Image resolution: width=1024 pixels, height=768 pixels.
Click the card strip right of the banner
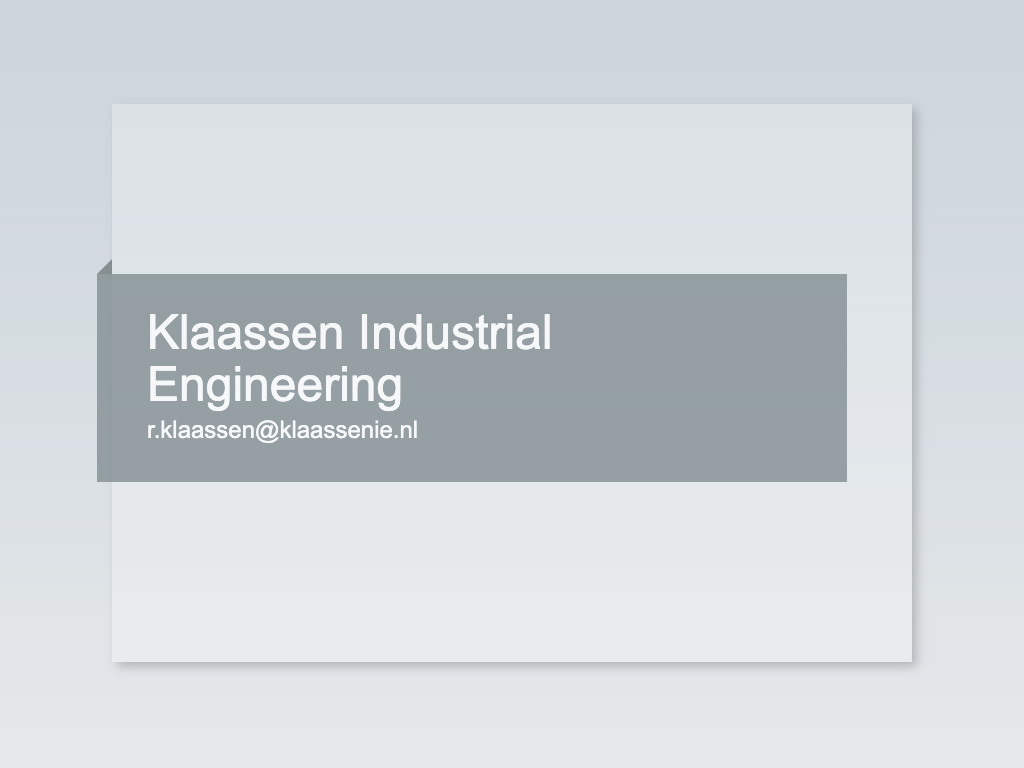coord(879,378)
